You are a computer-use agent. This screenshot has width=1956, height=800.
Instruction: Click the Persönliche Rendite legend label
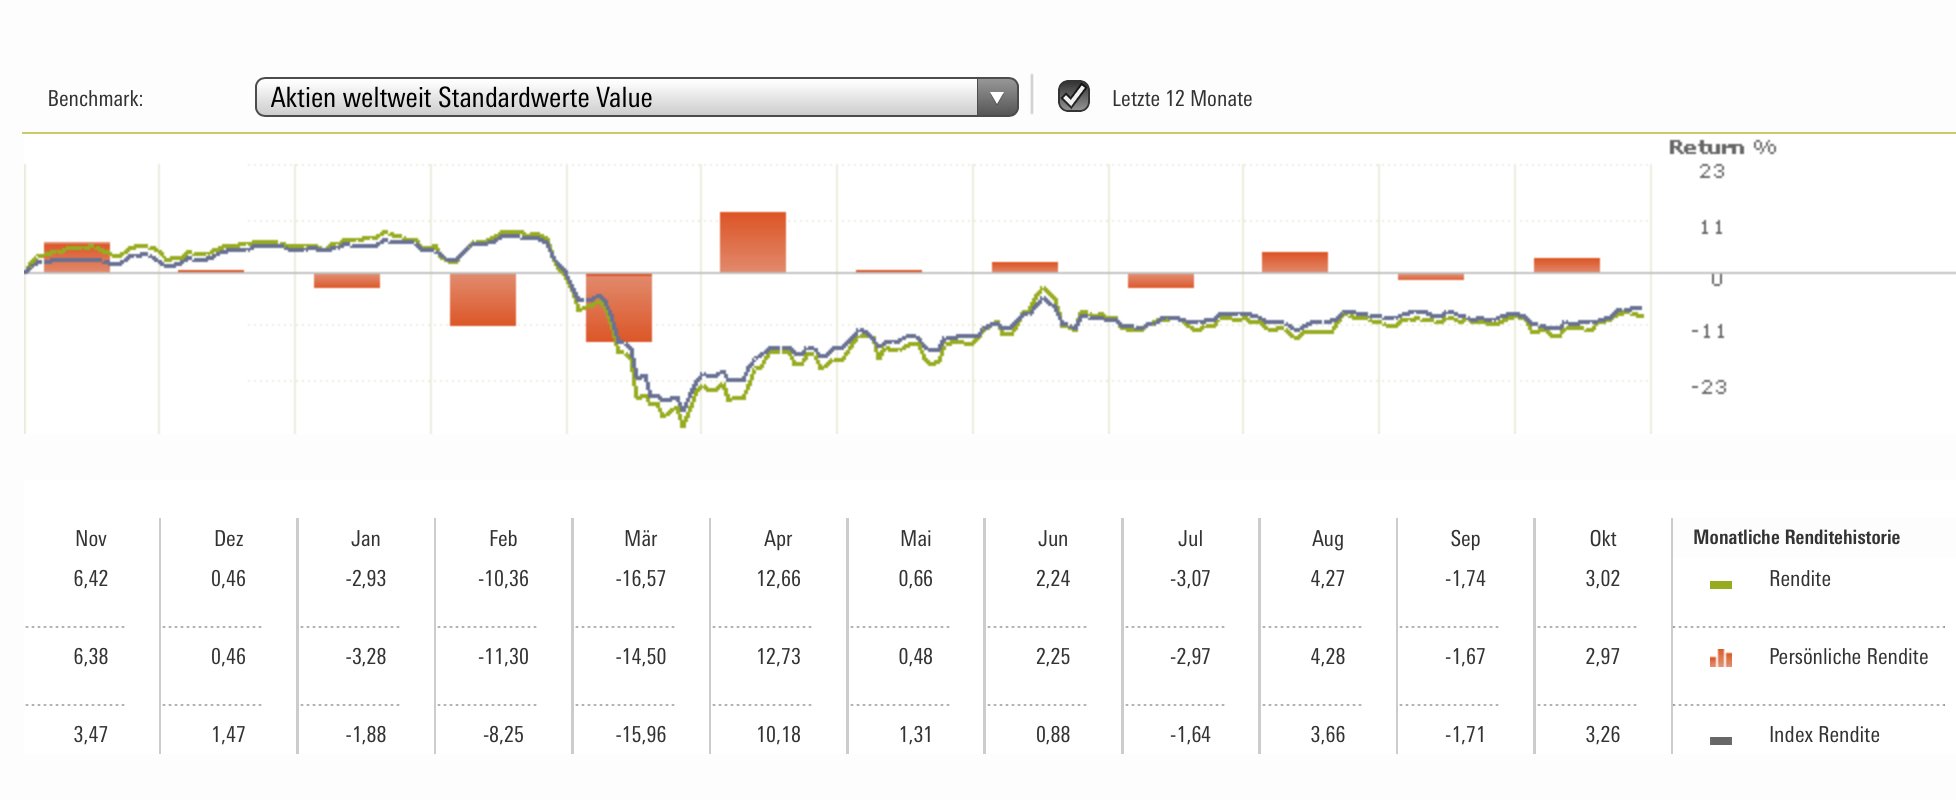[1847, 657]
